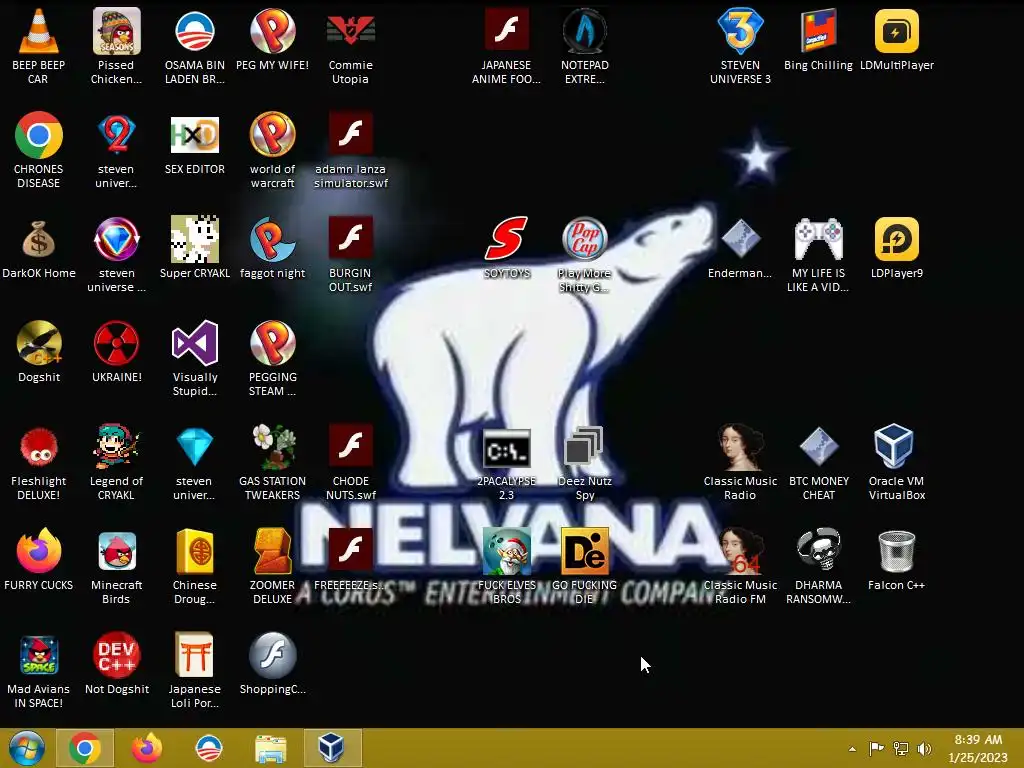Image resolution: width=1024 pixels, height=768 pixels.
Task: Switch to Chrome in the taskbar
Action: coord(85,748)
